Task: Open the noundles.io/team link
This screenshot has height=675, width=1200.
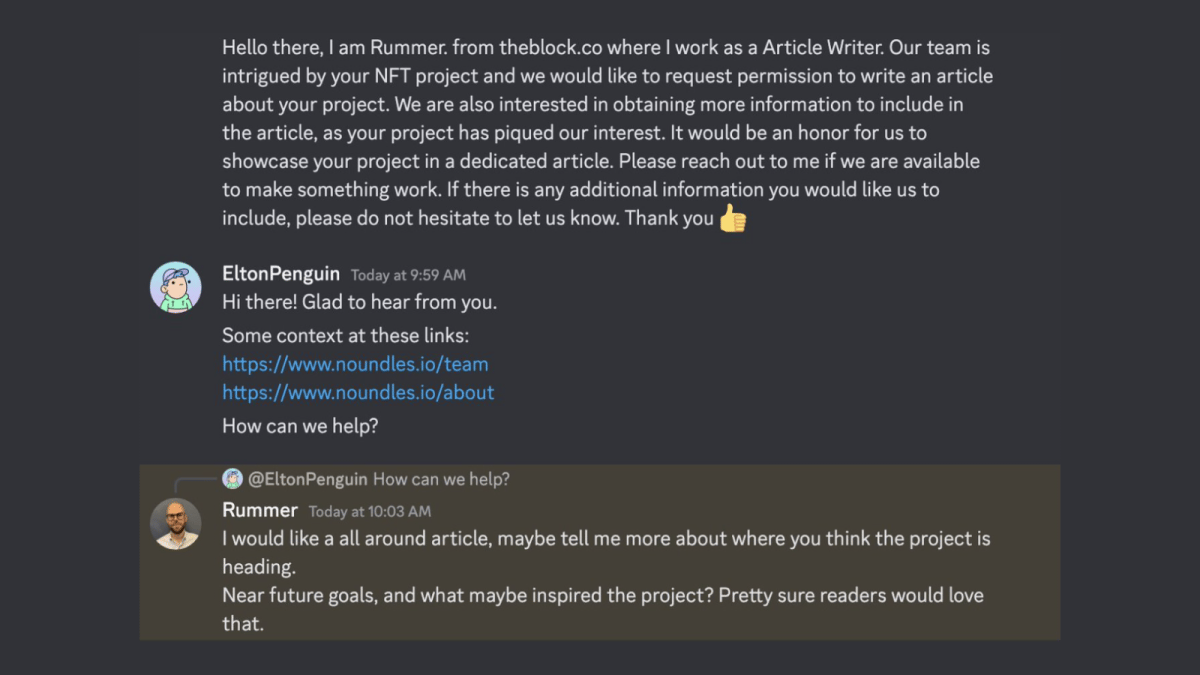Action: (x=355, y=363)
